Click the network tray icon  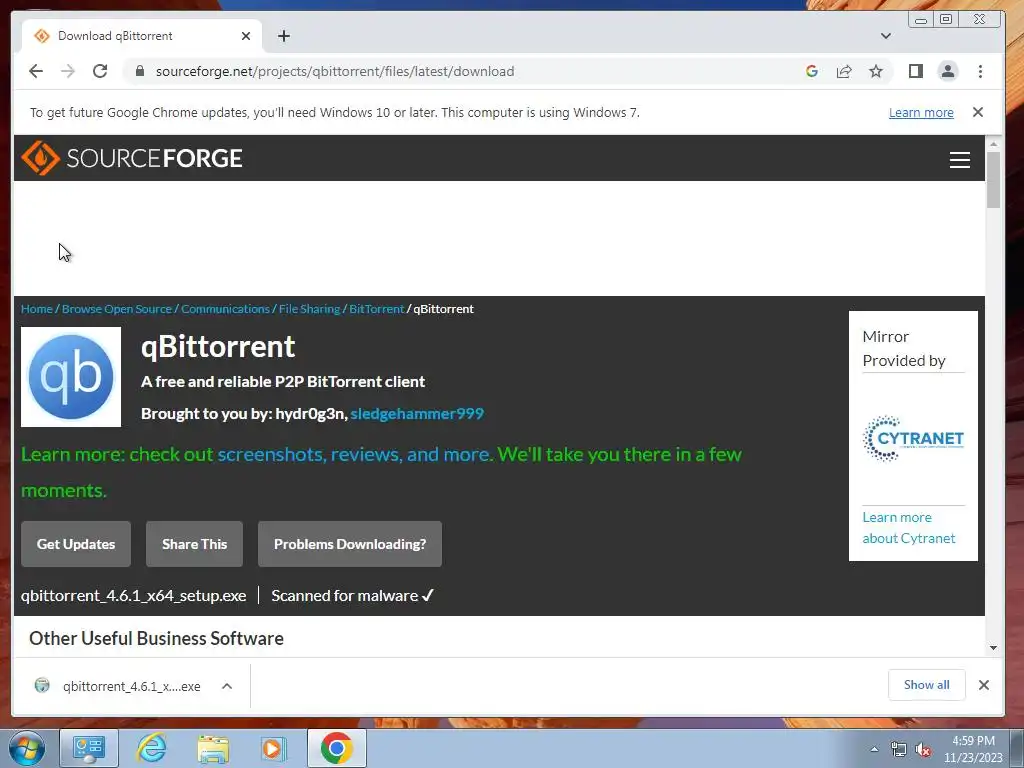click(899, 750)
